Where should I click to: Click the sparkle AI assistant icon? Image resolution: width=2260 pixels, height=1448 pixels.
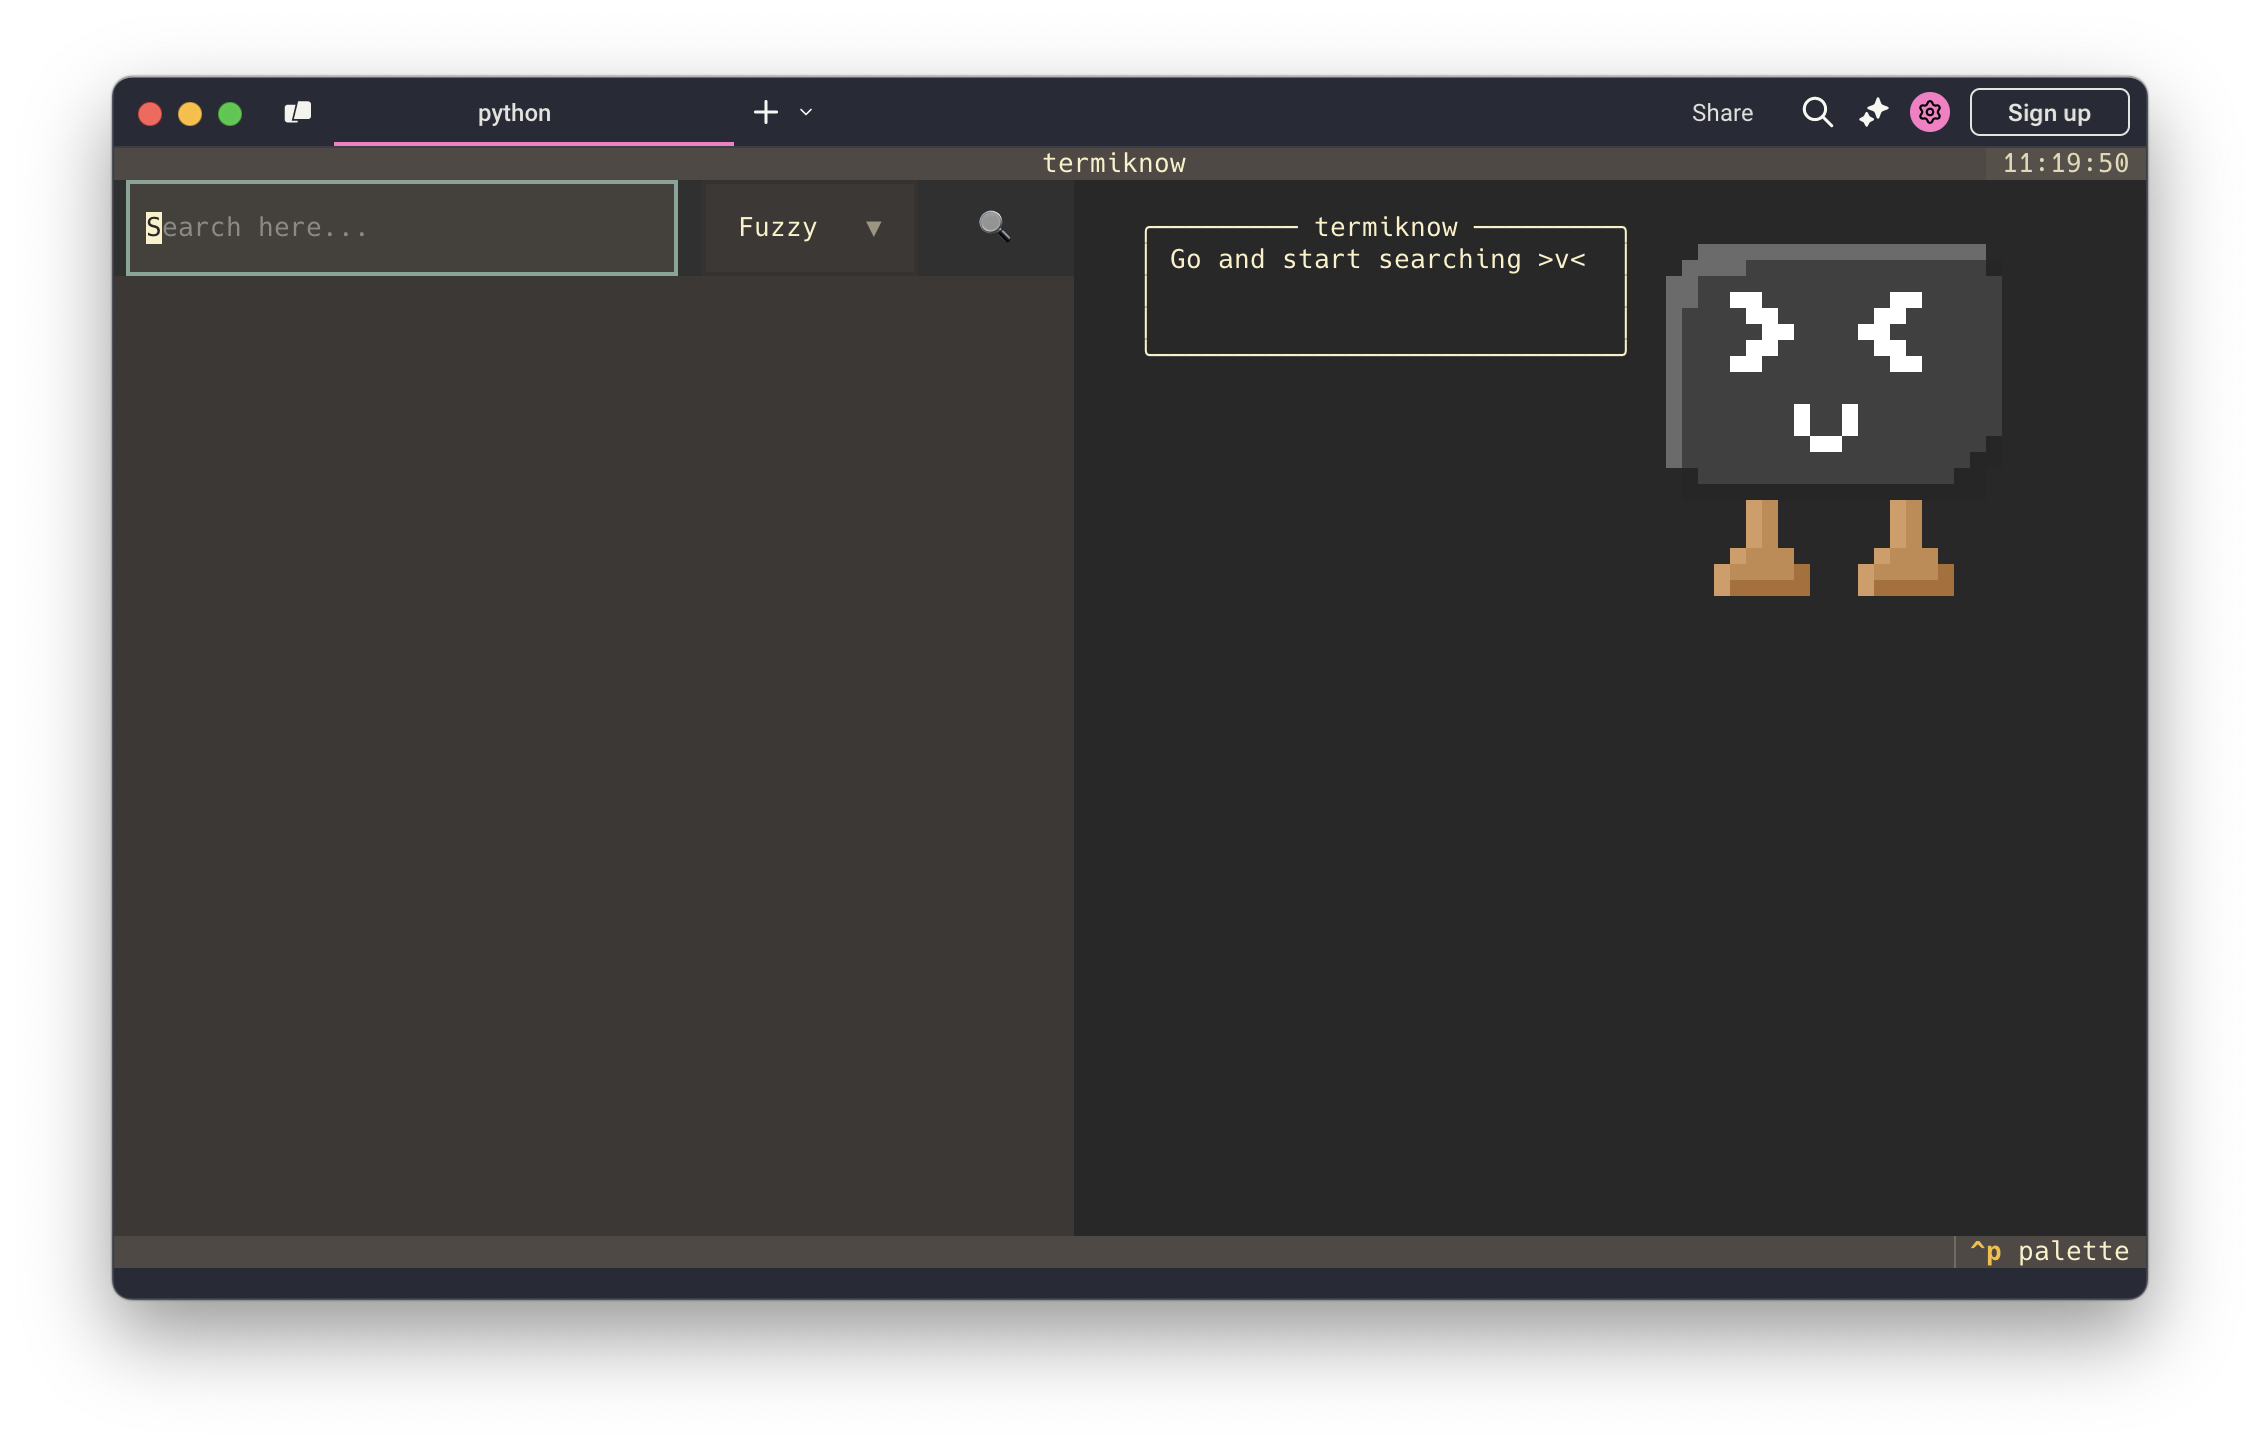click(x=1873, y=112)
